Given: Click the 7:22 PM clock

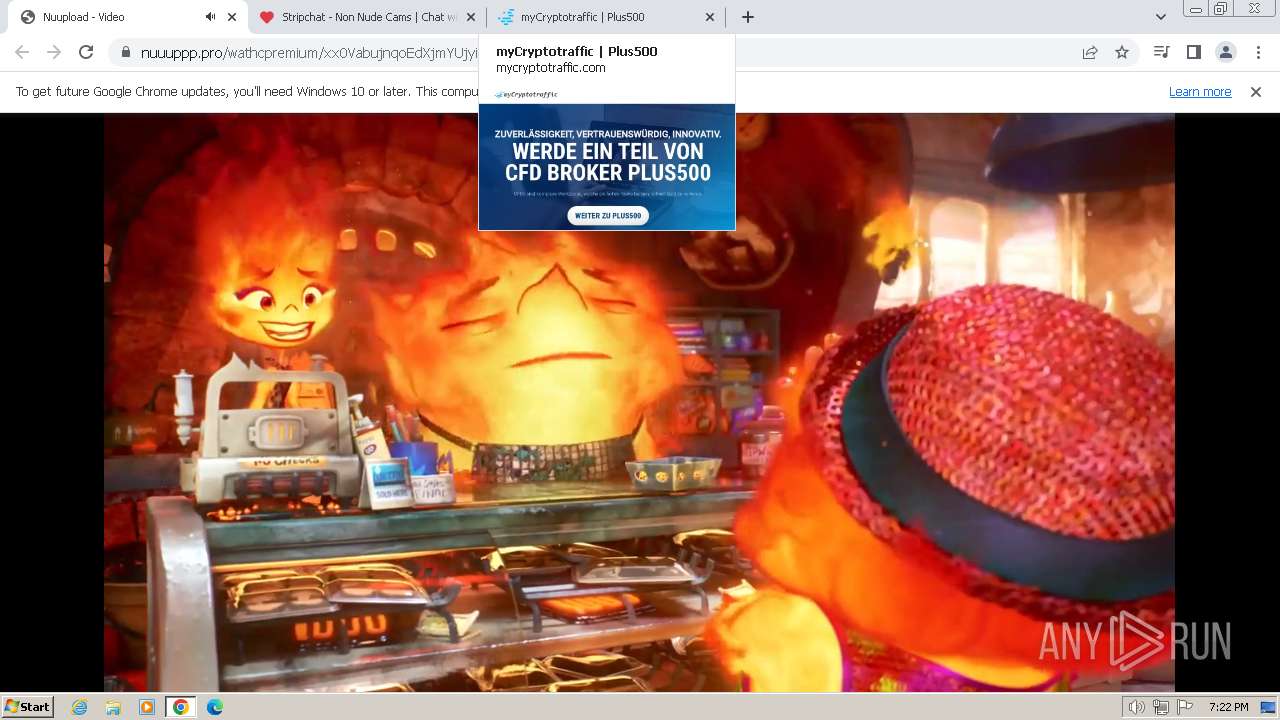Looking at the screenshot, I should pyautogui.click(x=1228, y=707).
